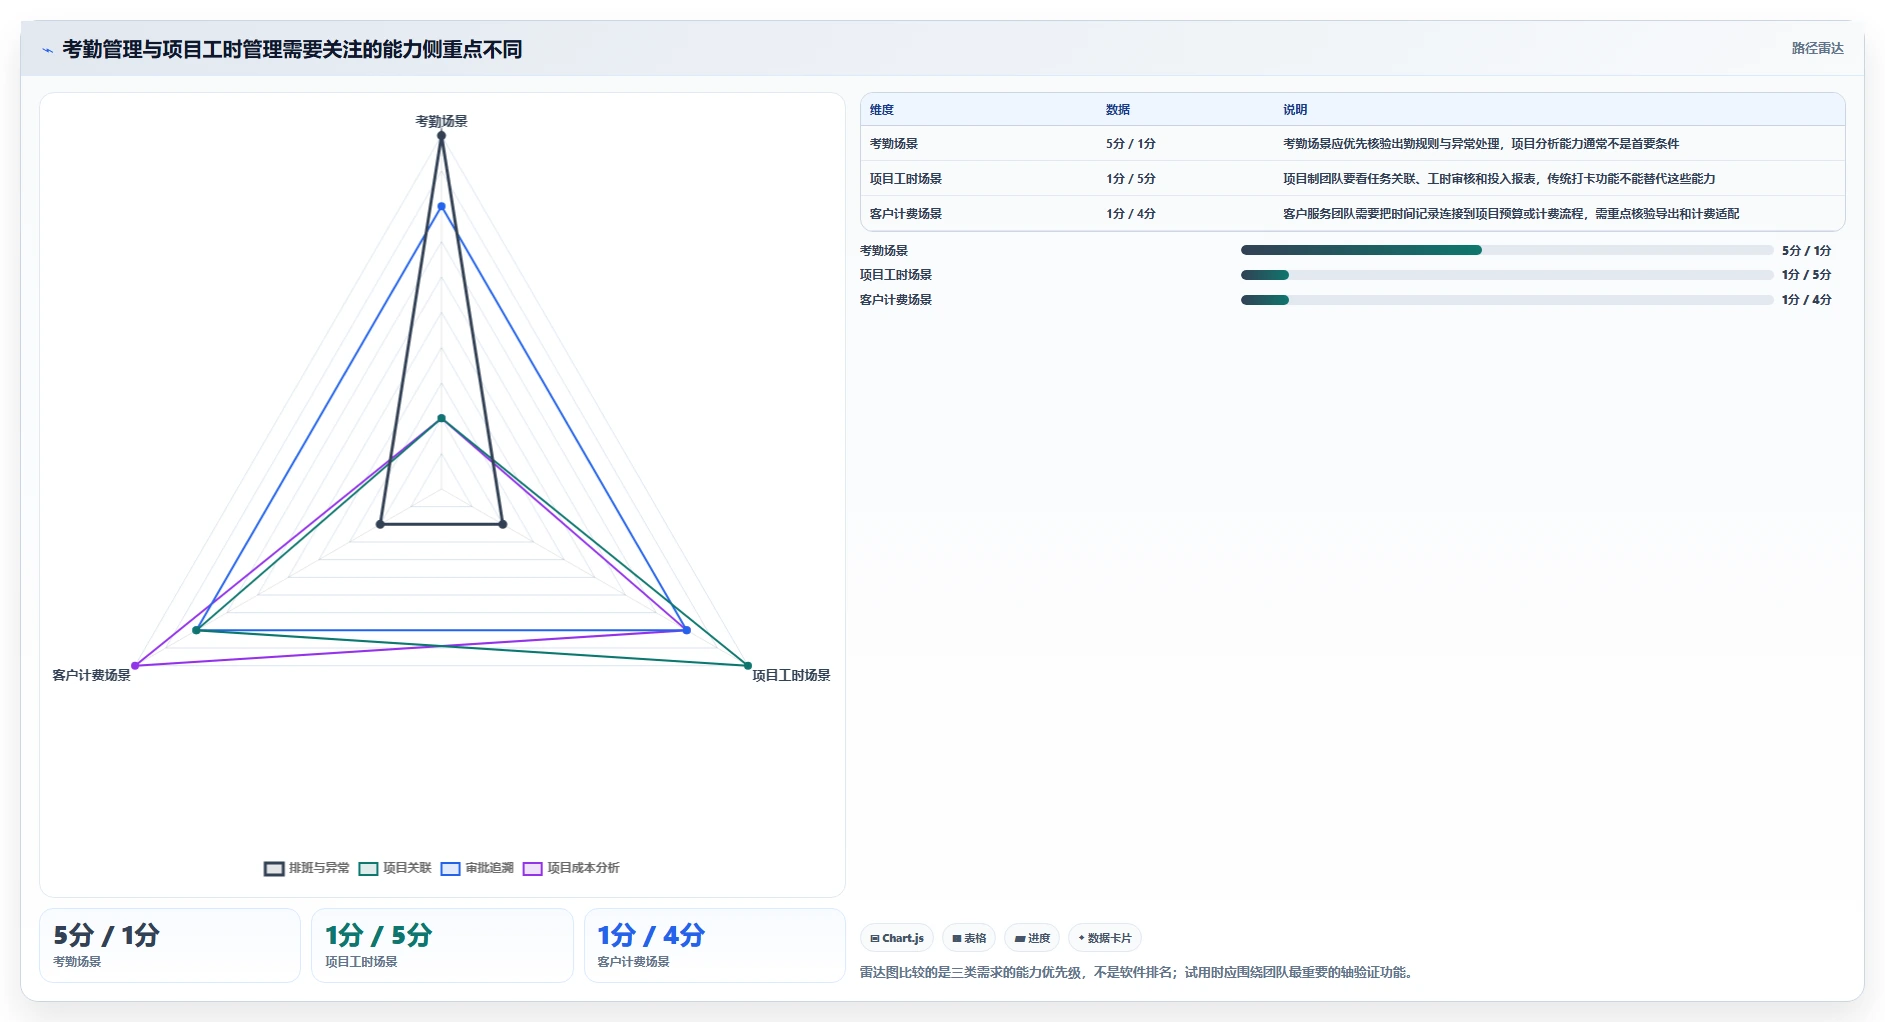The image size is (1885, 1022).
Task: Click the 表格 tag
Action: (x=969, y=938)
